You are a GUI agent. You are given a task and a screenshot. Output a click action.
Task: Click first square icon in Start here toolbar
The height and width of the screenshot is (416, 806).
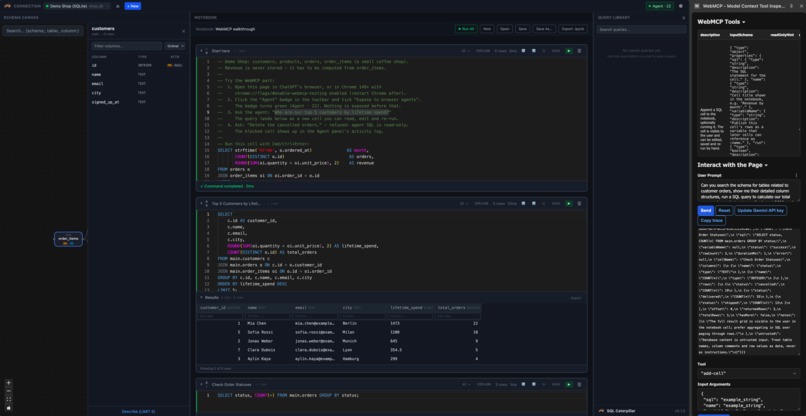(x=523, y=51)
